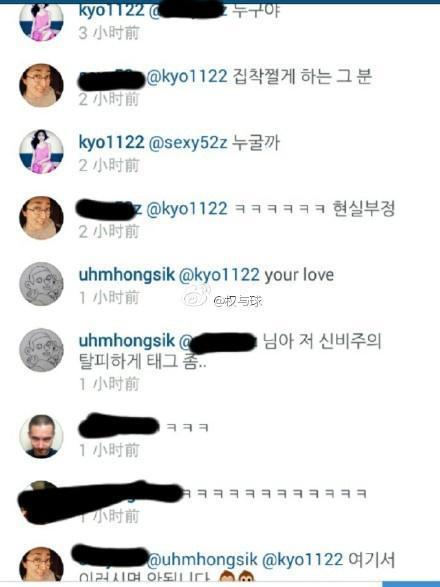Image resolution: width=440 pixels, height=587 pixels.
Task: Click the Weibo watermark logo
Action: 197,296
